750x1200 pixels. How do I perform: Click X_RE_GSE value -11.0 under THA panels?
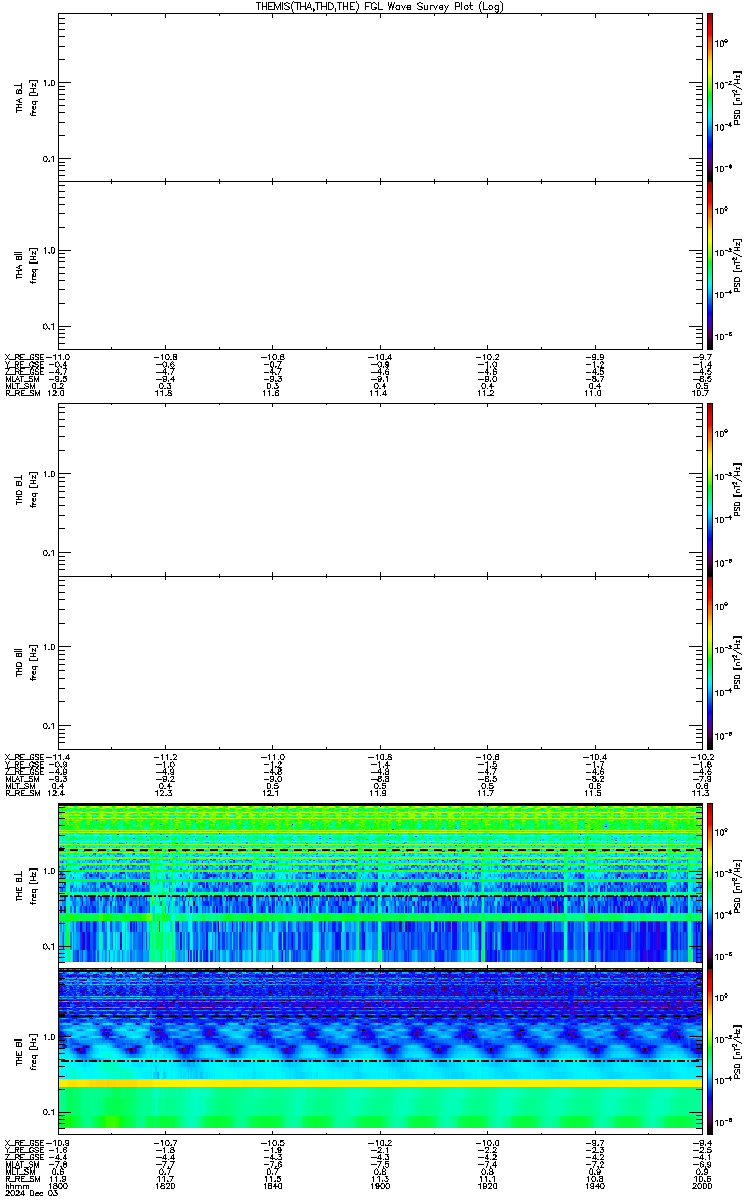pos(58,356)
